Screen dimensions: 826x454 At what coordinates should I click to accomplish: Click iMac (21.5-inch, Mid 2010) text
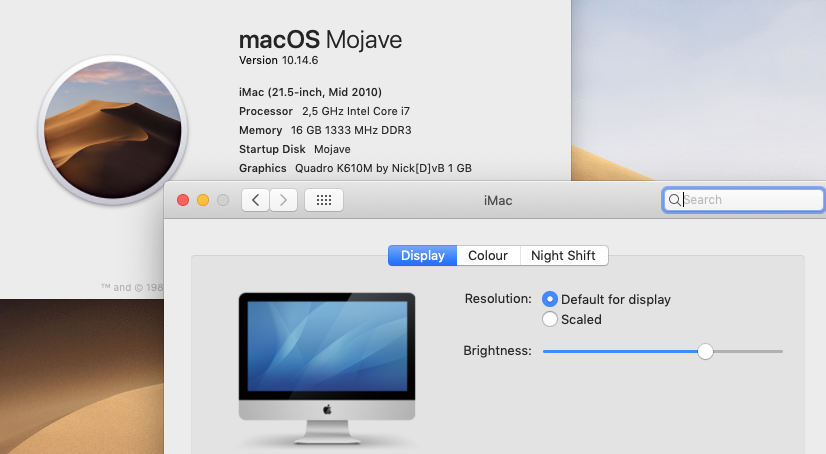coord(310,92)
